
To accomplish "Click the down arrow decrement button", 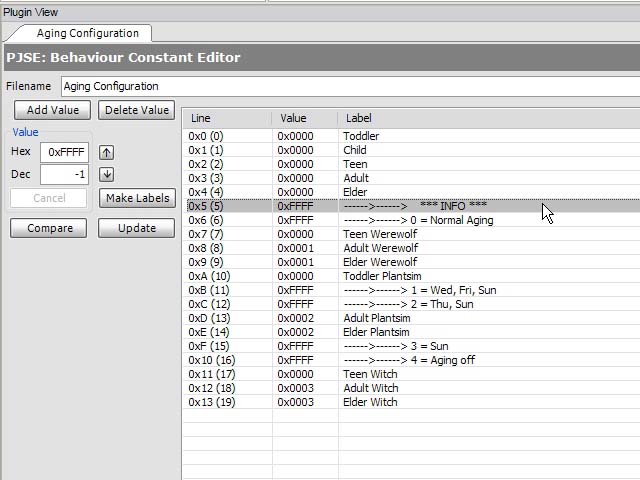I will (x=107, y=175).
